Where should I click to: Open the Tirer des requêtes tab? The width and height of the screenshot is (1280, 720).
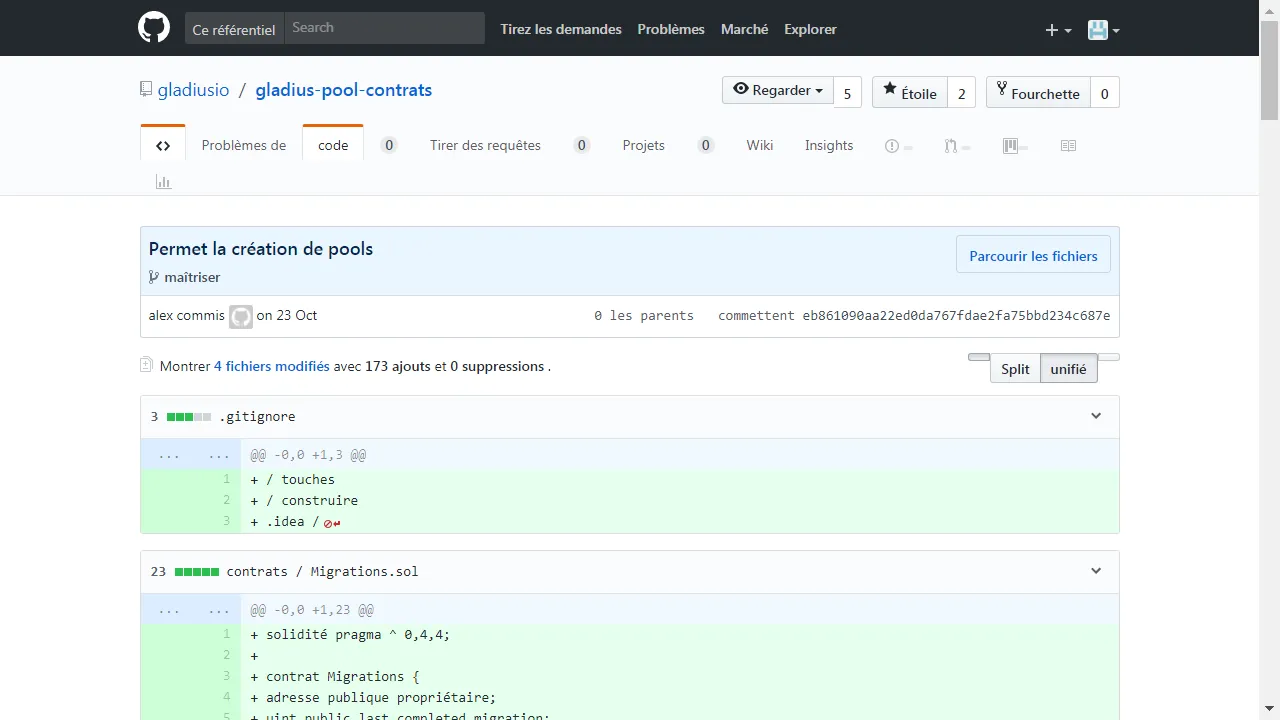[x=485, y=145]
